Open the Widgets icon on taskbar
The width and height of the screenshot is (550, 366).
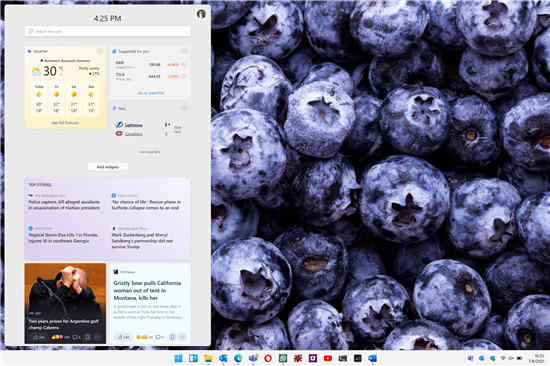click(193, 358)
